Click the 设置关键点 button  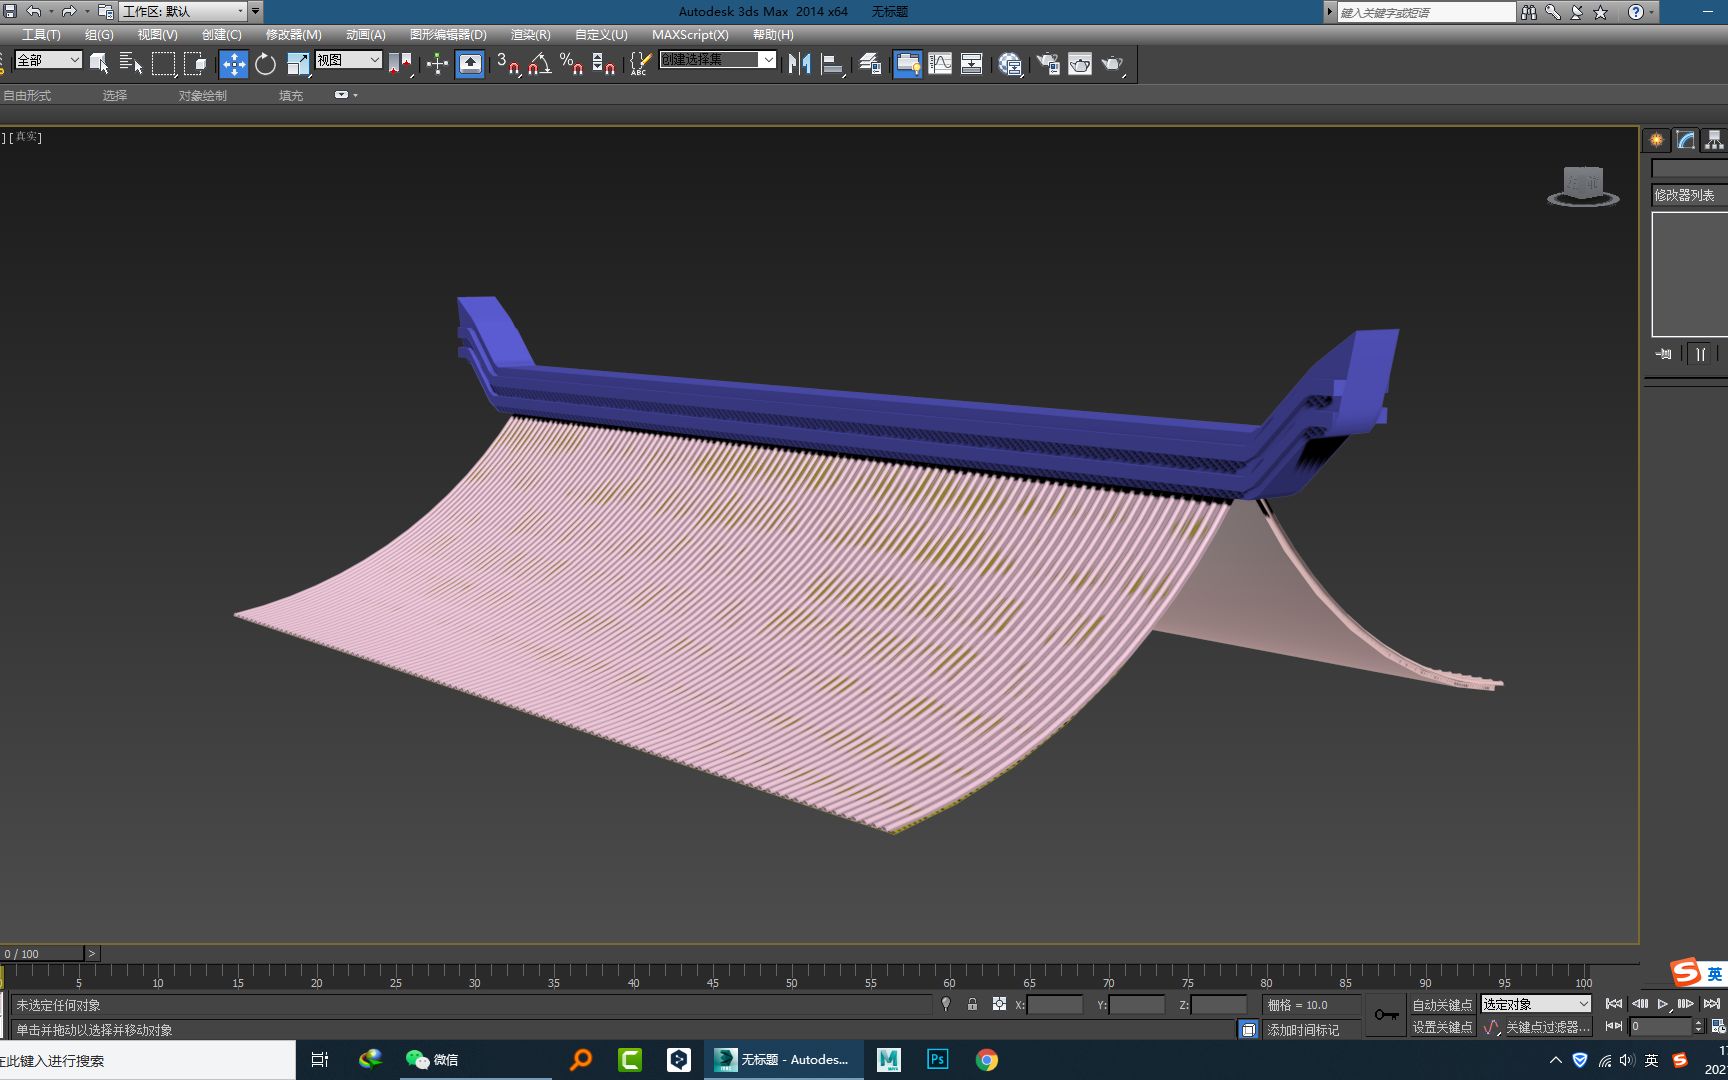point(1441,1028)
